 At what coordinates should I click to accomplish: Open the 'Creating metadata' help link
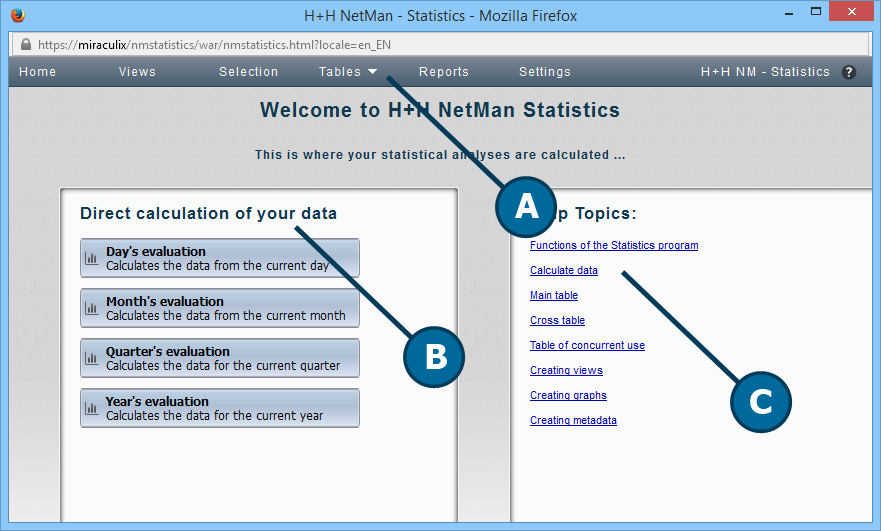[x=573, y=420]
